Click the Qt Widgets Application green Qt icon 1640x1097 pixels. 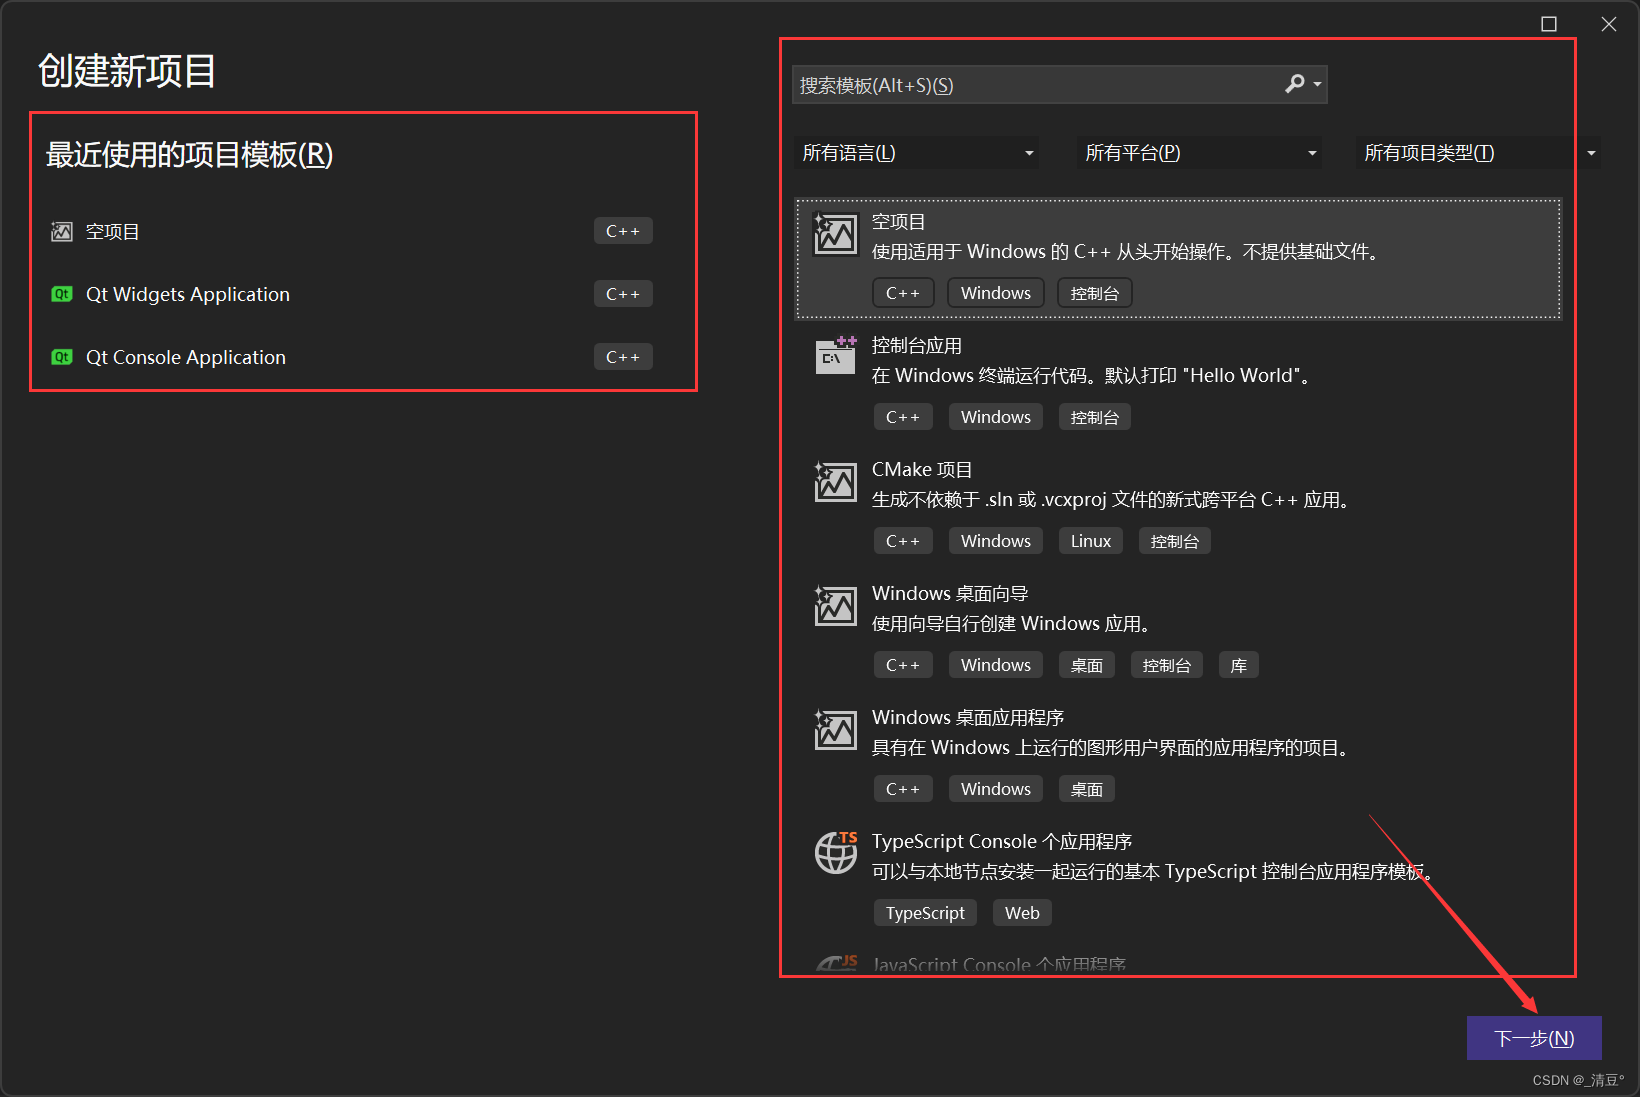click(x=62, y=294)
